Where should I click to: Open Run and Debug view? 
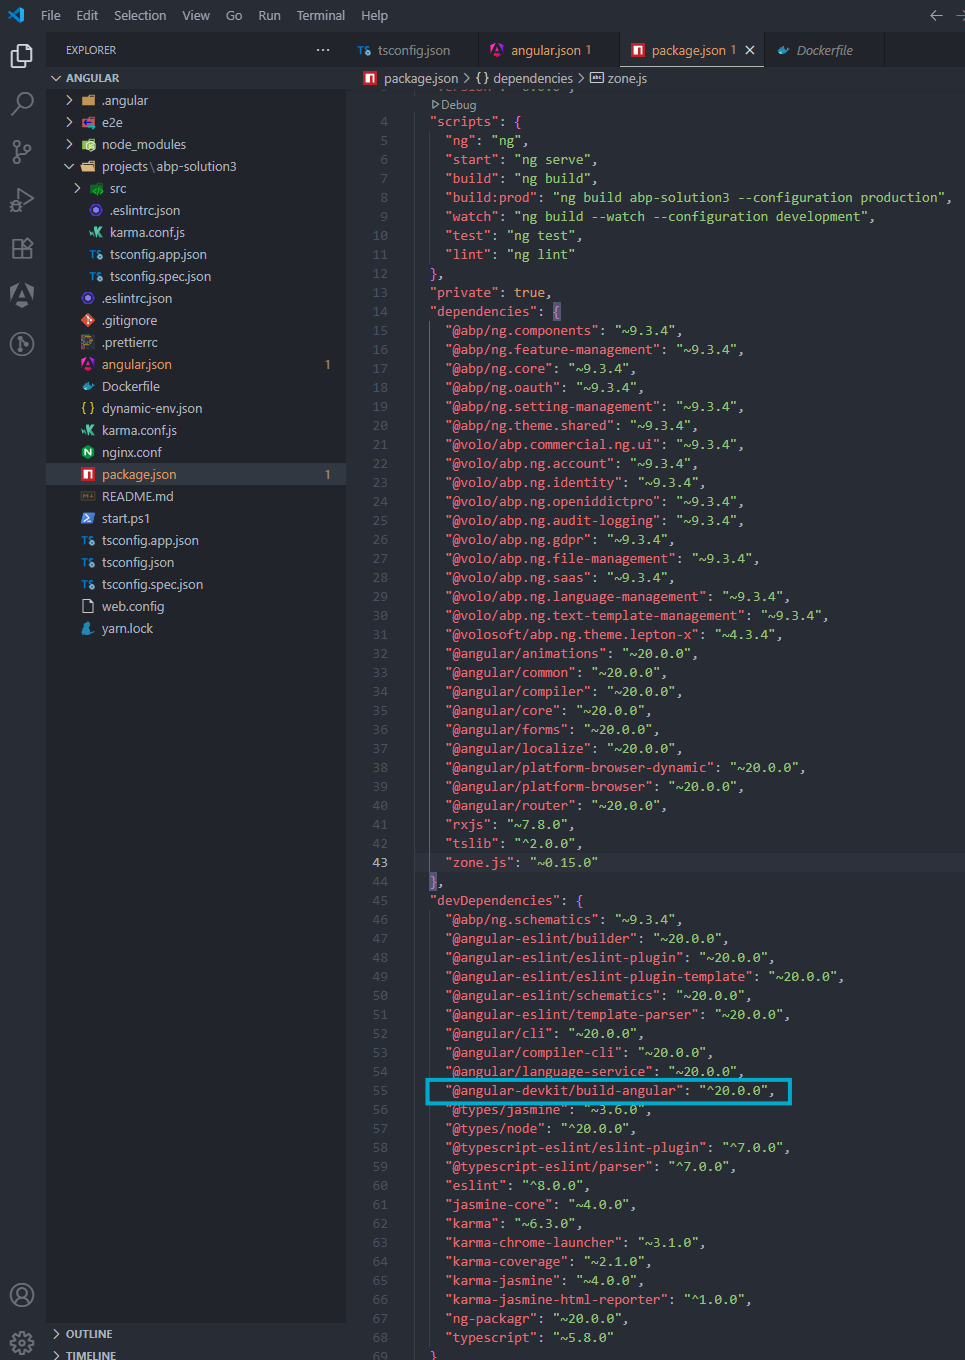click(22, 200)
